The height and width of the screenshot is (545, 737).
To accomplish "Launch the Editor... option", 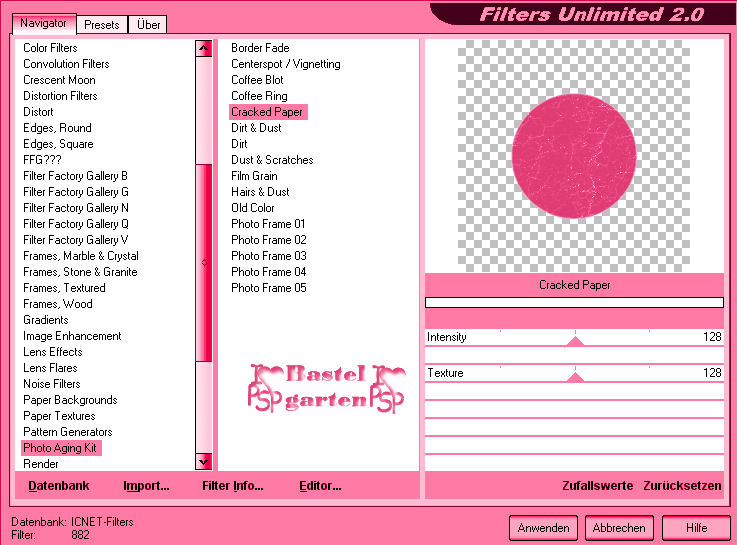I will (320, 486).
